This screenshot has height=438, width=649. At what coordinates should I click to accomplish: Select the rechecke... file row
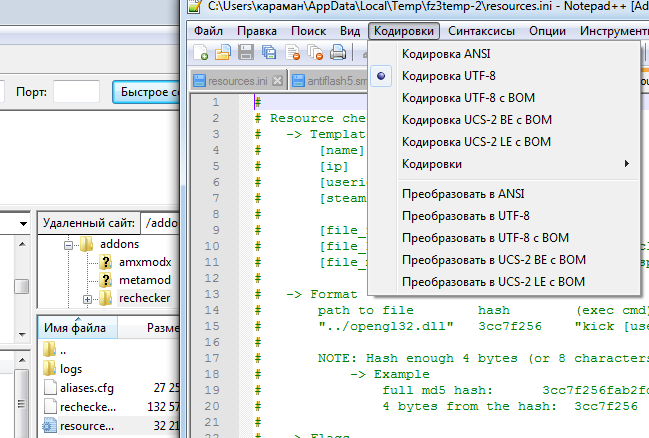110,407
